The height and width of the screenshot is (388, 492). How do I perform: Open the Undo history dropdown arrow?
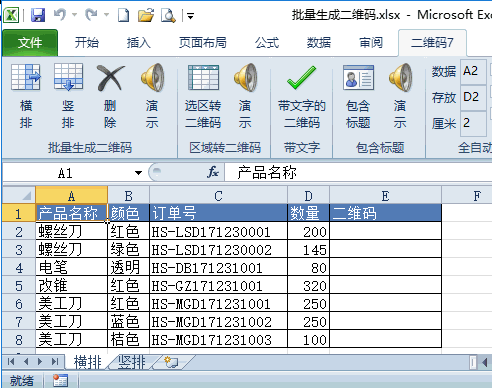coord(74,15)
